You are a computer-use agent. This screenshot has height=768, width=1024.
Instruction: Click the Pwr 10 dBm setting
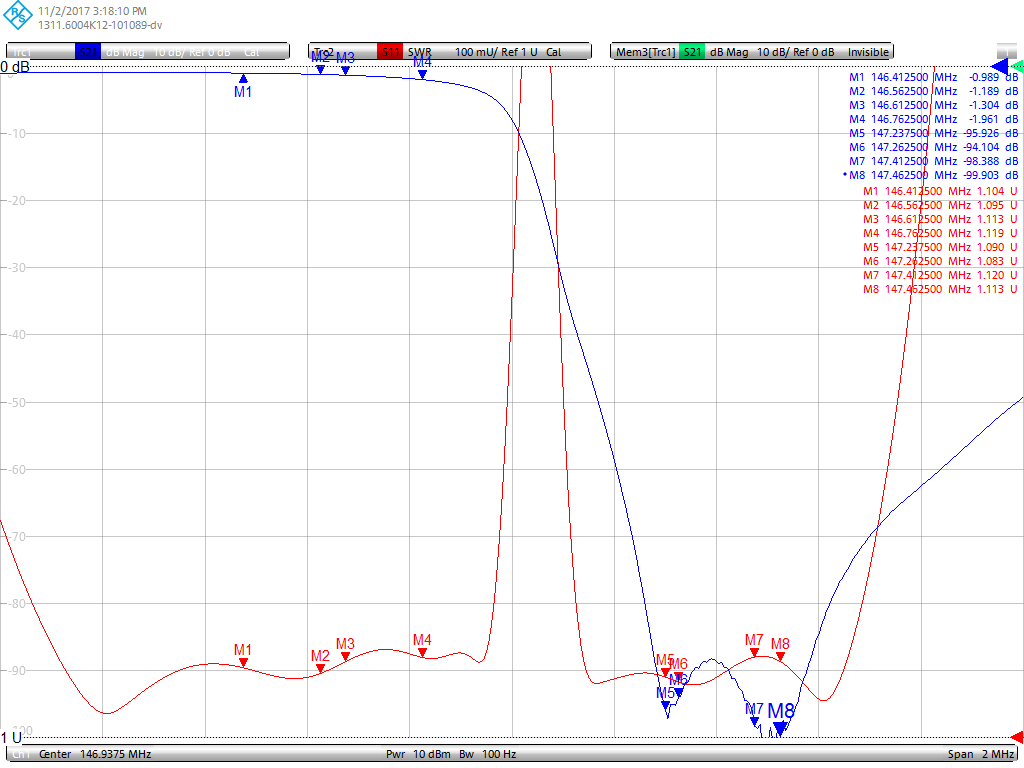click(418, 754)
